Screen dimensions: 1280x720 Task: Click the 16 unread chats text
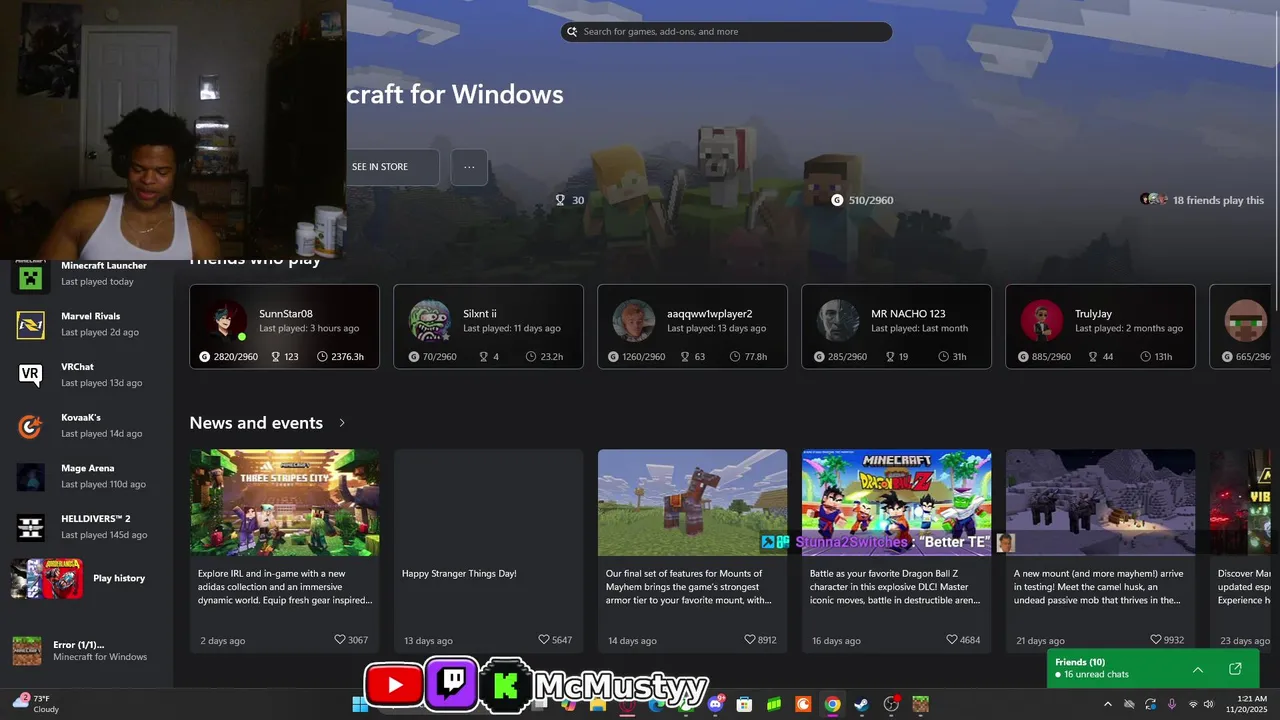[1096, 675]
